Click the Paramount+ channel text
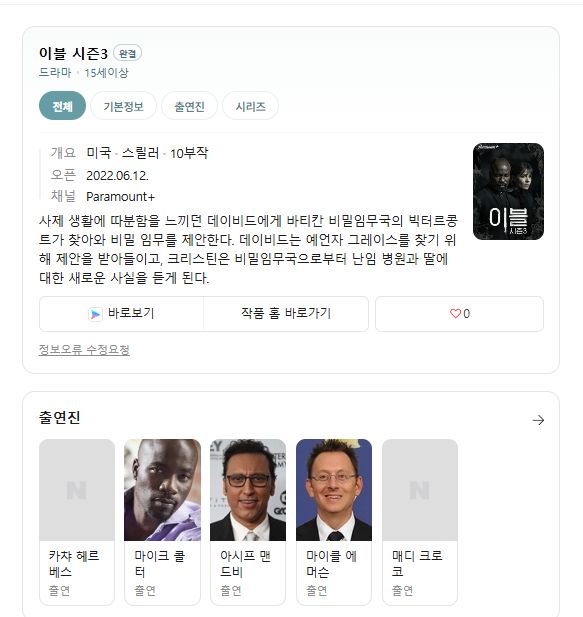Screen dimensions: 583x617 click(x=120, y=196)
